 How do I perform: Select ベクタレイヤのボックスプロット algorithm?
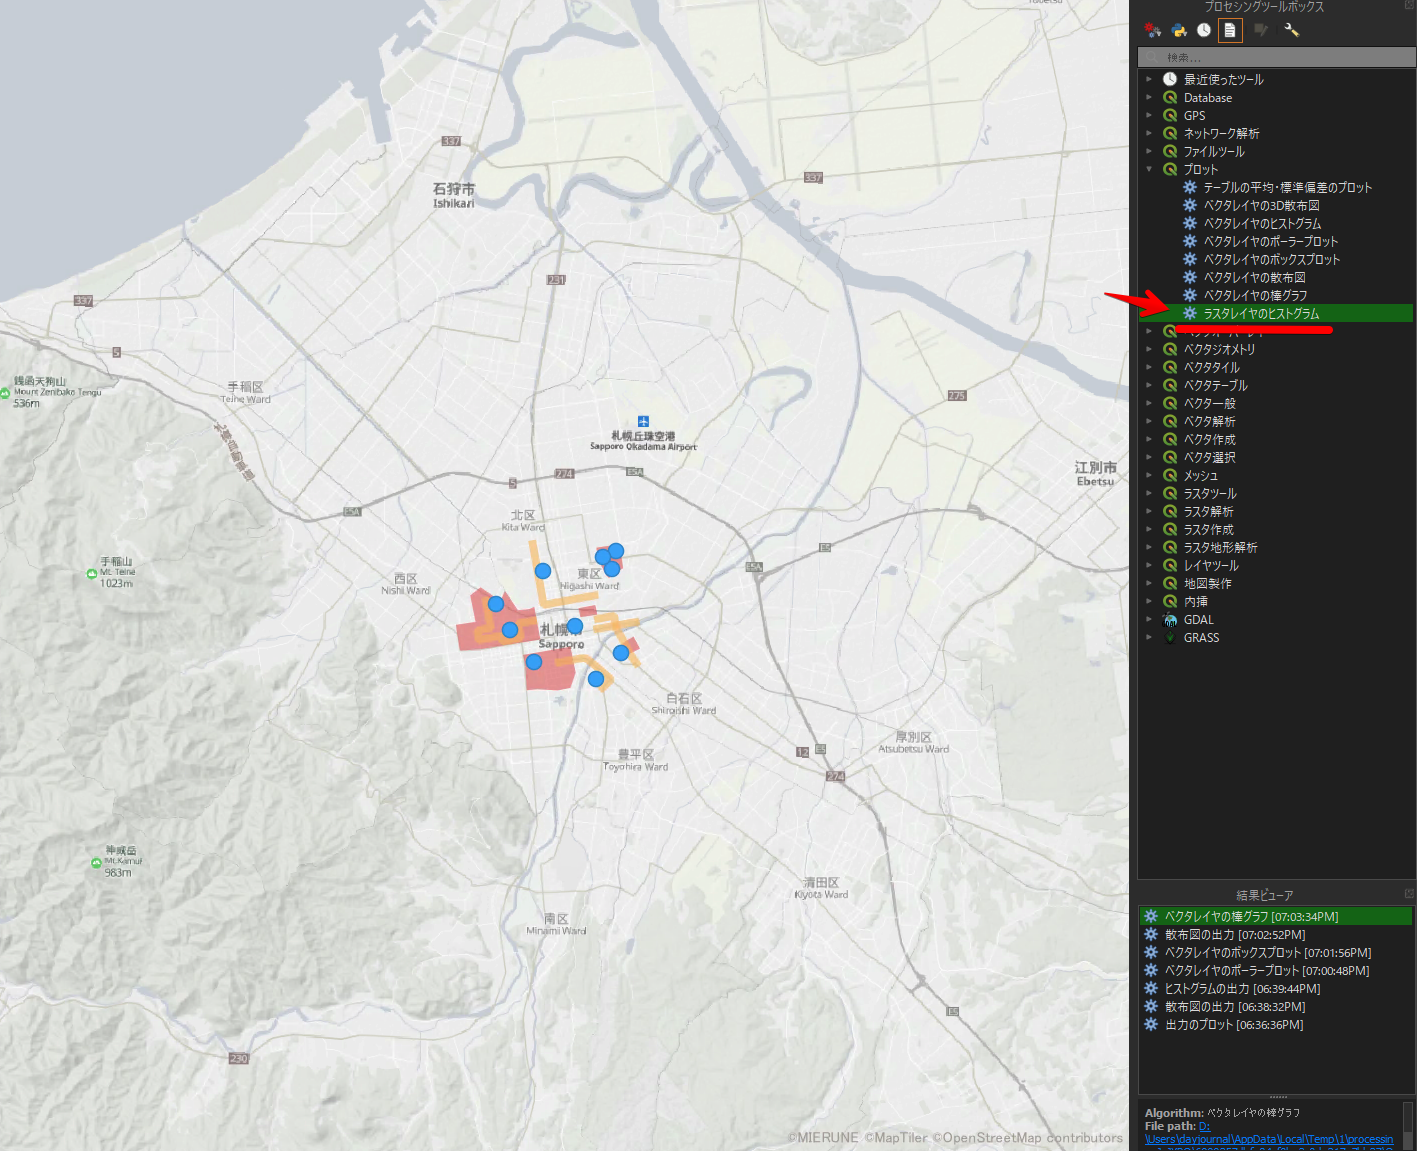(x=1271, y=259)
